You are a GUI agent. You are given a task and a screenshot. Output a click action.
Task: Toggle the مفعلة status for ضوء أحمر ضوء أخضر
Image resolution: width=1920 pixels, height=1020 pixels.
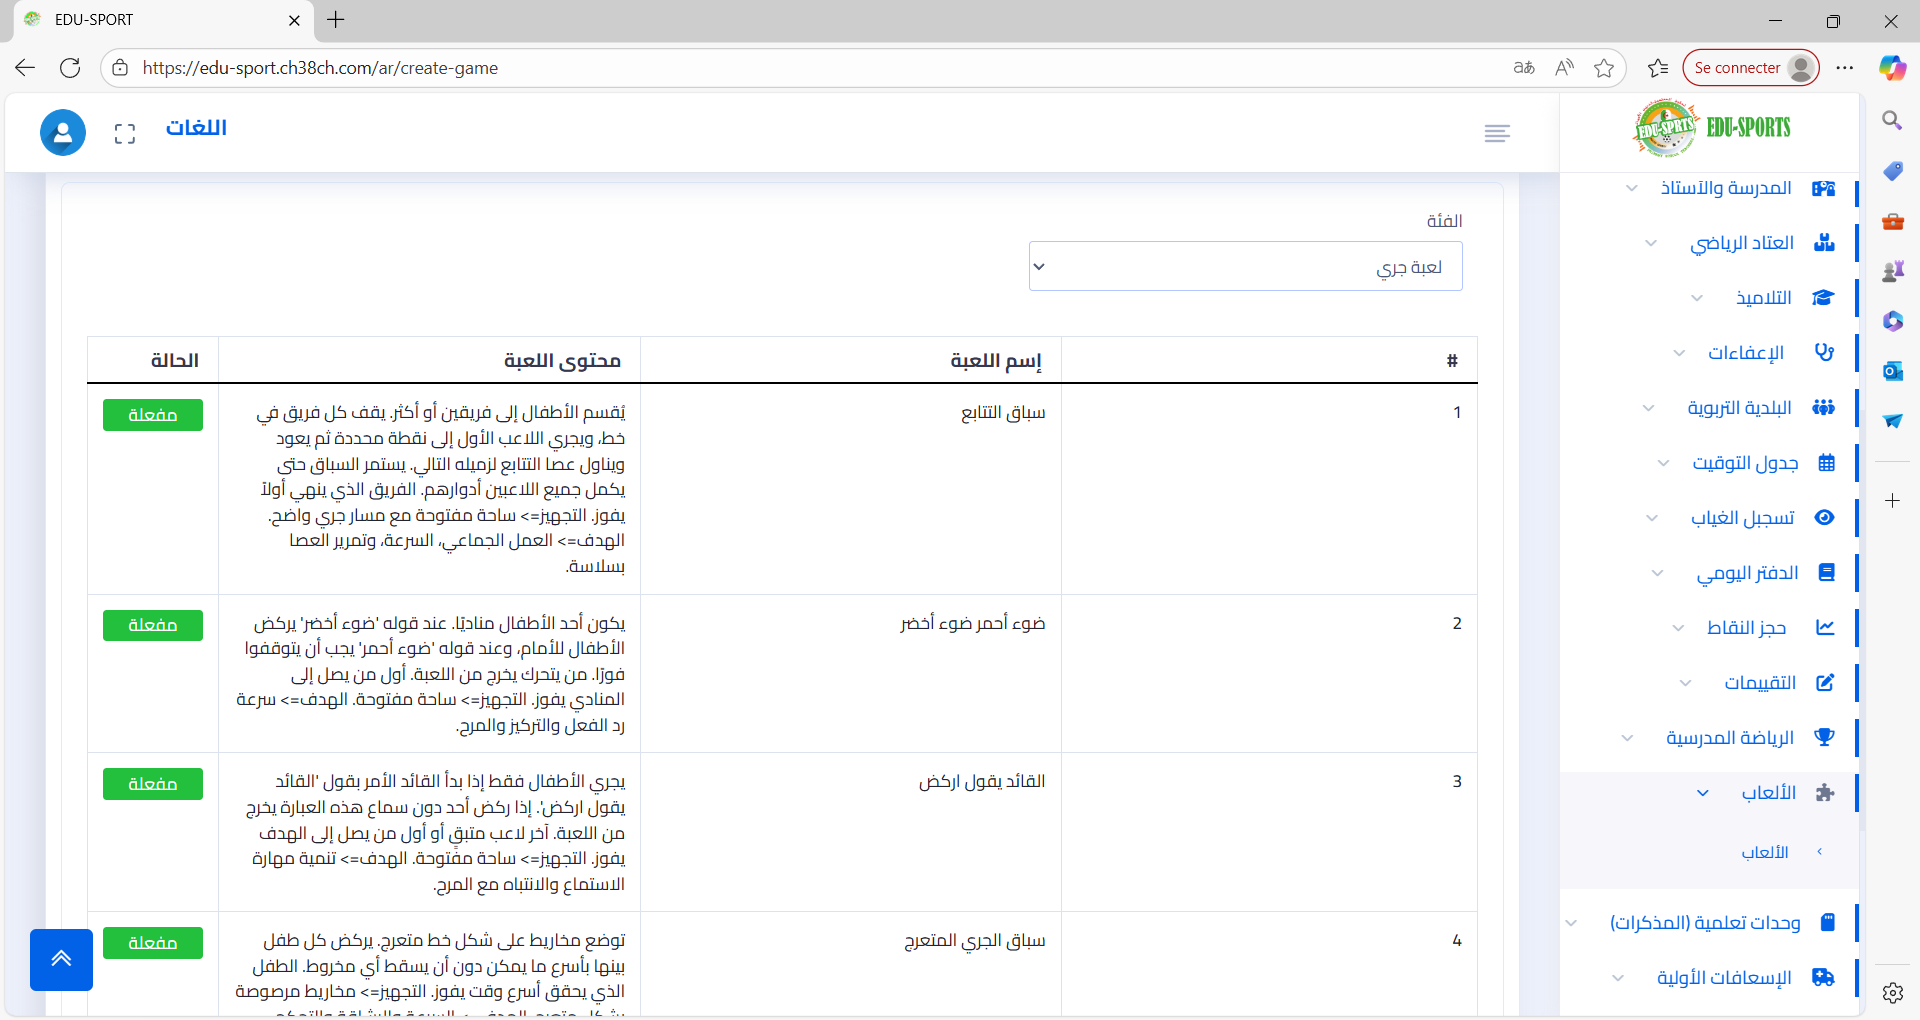click(x=153, y=625)
